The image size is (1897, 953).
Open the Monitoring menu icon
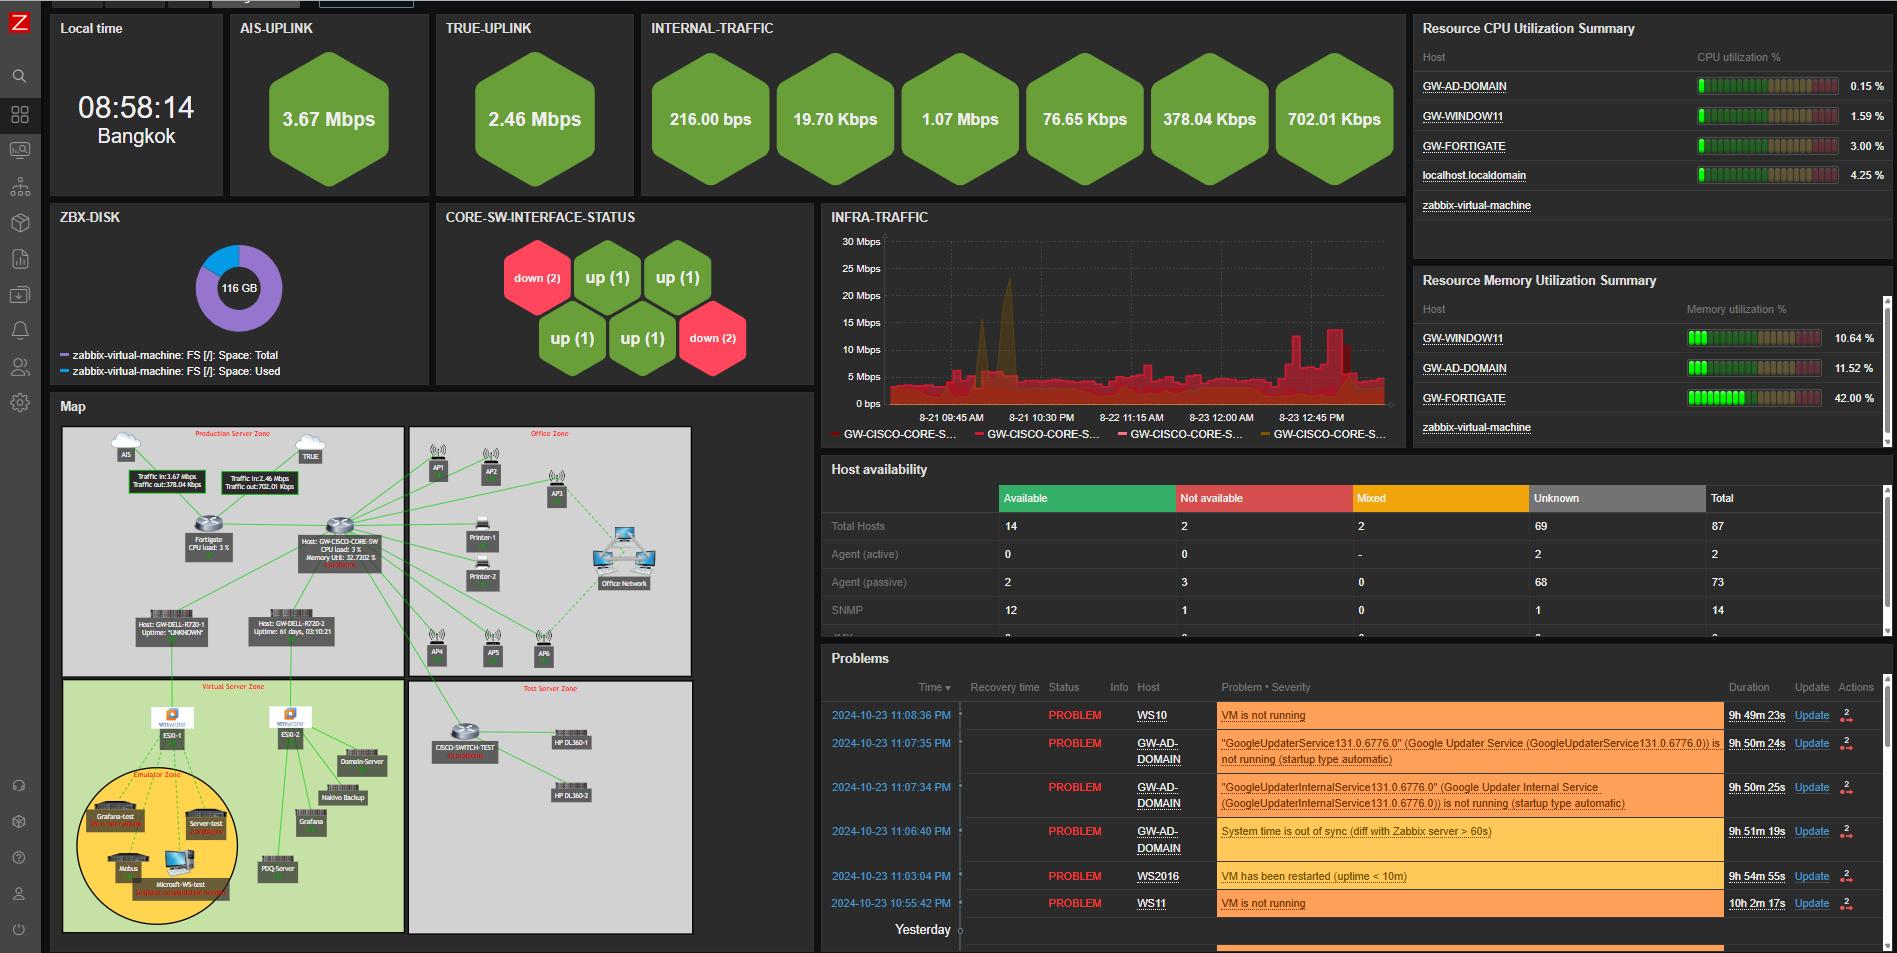point(19,150)
